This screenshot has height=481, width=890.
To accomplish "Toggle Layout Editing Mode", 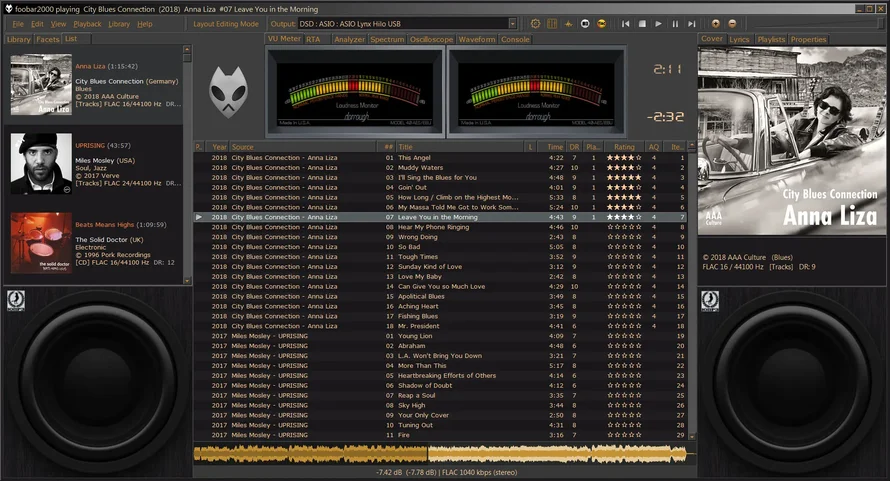I will pos(225,23).
